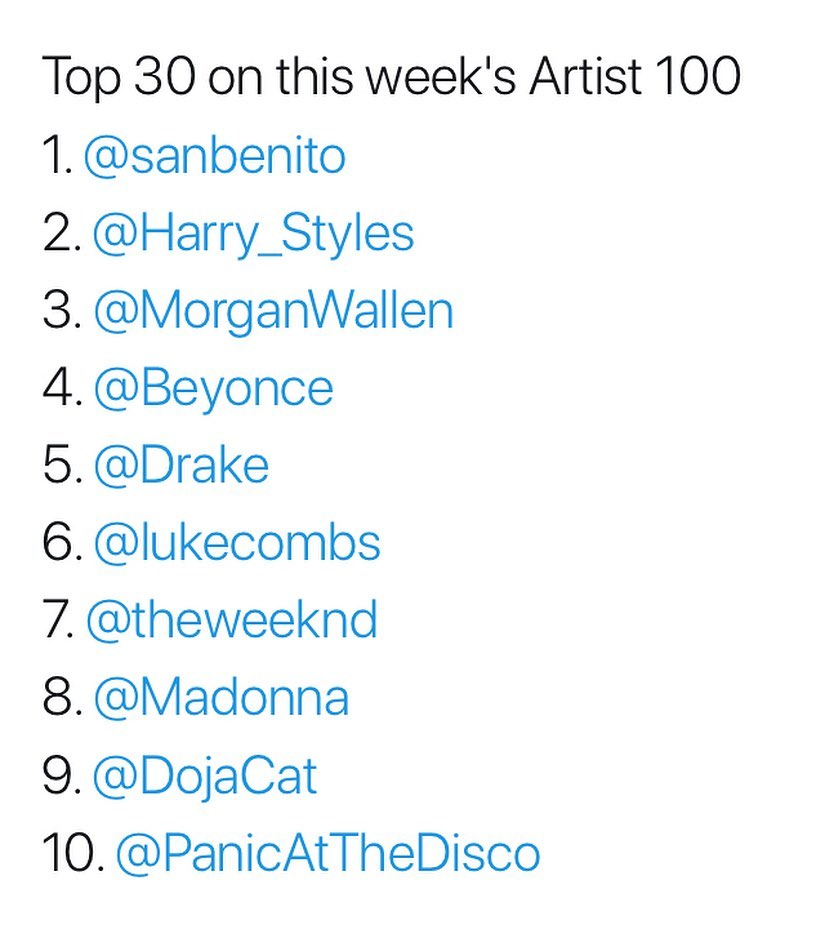Click the @Harry_Styles mention

click(x=253, y=234)
